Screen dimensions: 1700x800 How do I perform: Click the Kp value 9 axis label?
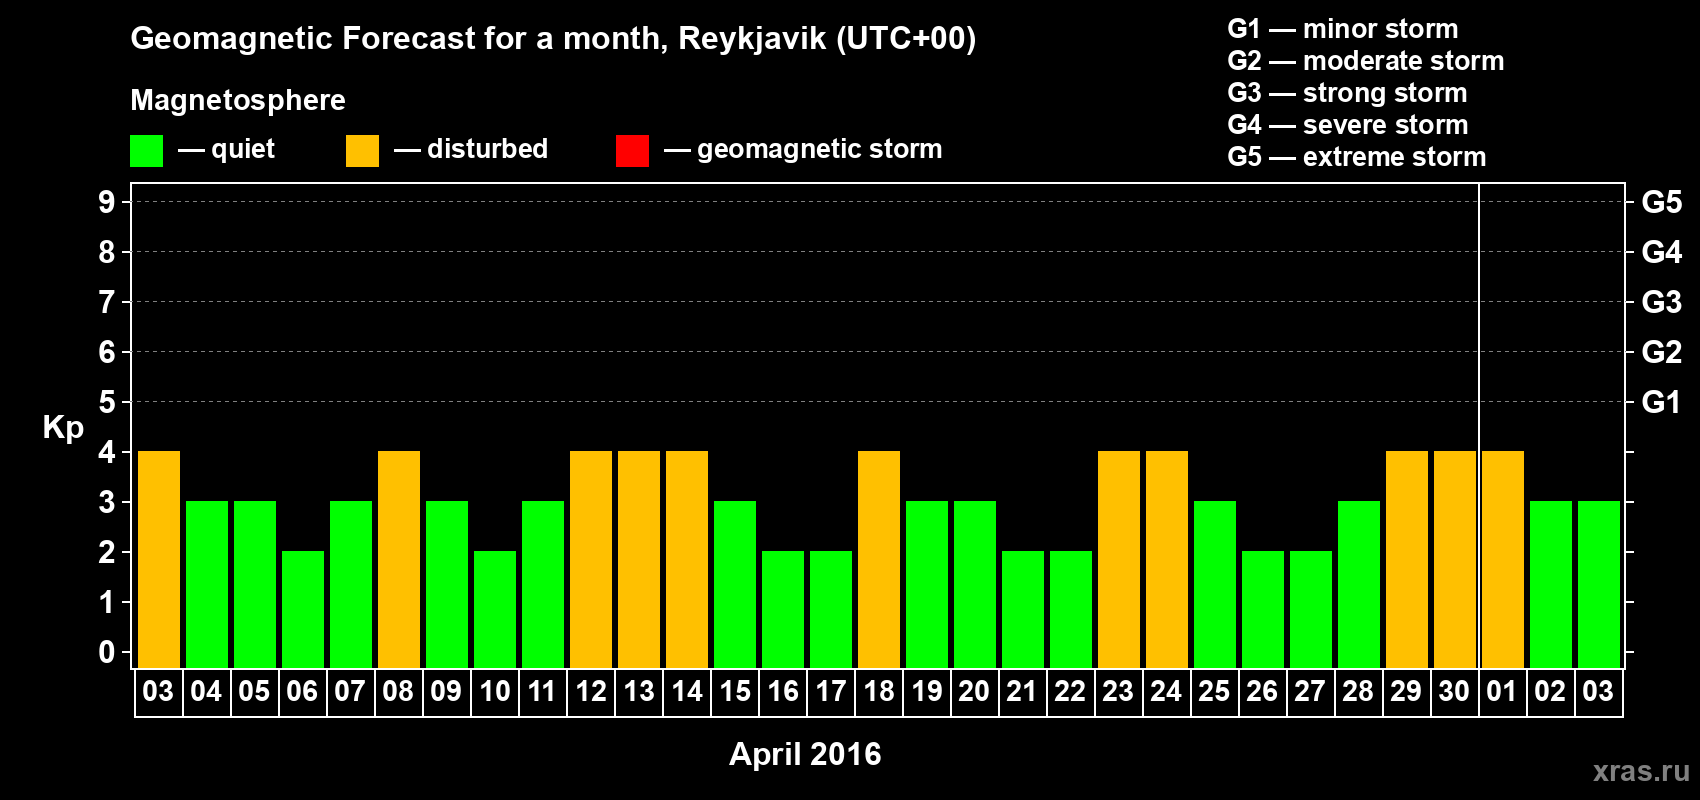107,202
